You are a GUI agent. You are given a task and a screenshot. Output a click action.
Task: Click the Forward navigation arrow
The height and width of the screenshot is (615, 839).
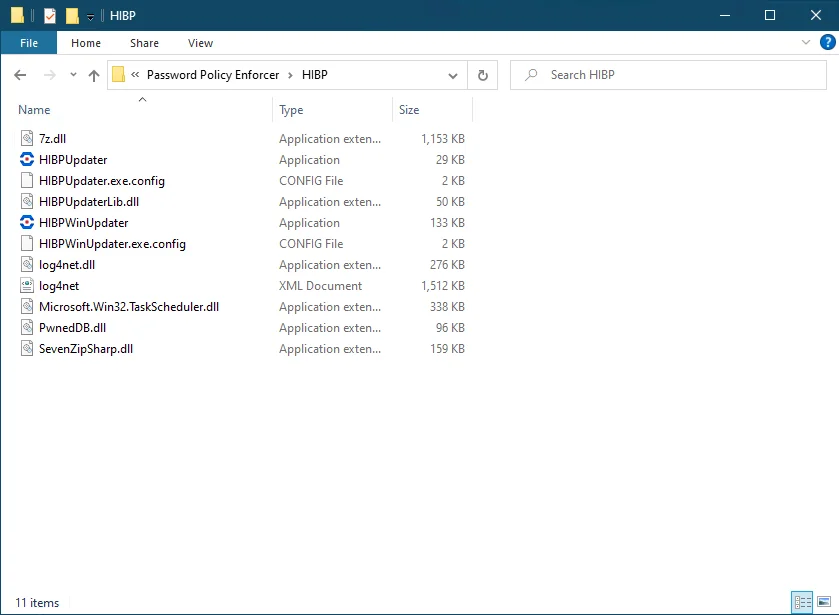pyautogui.click(x=50, y=75)
